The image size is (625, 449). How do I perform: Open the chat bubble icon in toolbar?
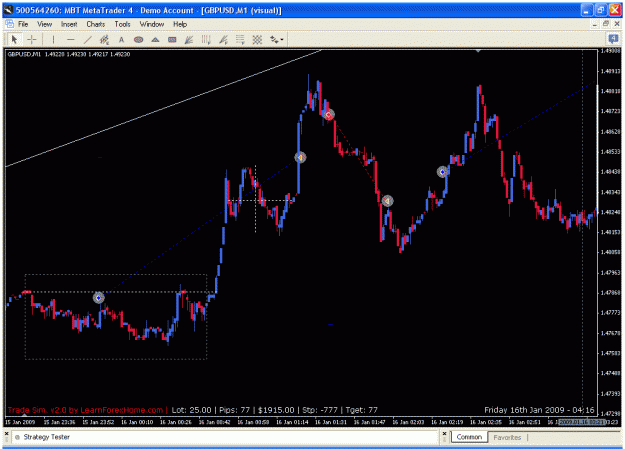(x=613, y=39)
